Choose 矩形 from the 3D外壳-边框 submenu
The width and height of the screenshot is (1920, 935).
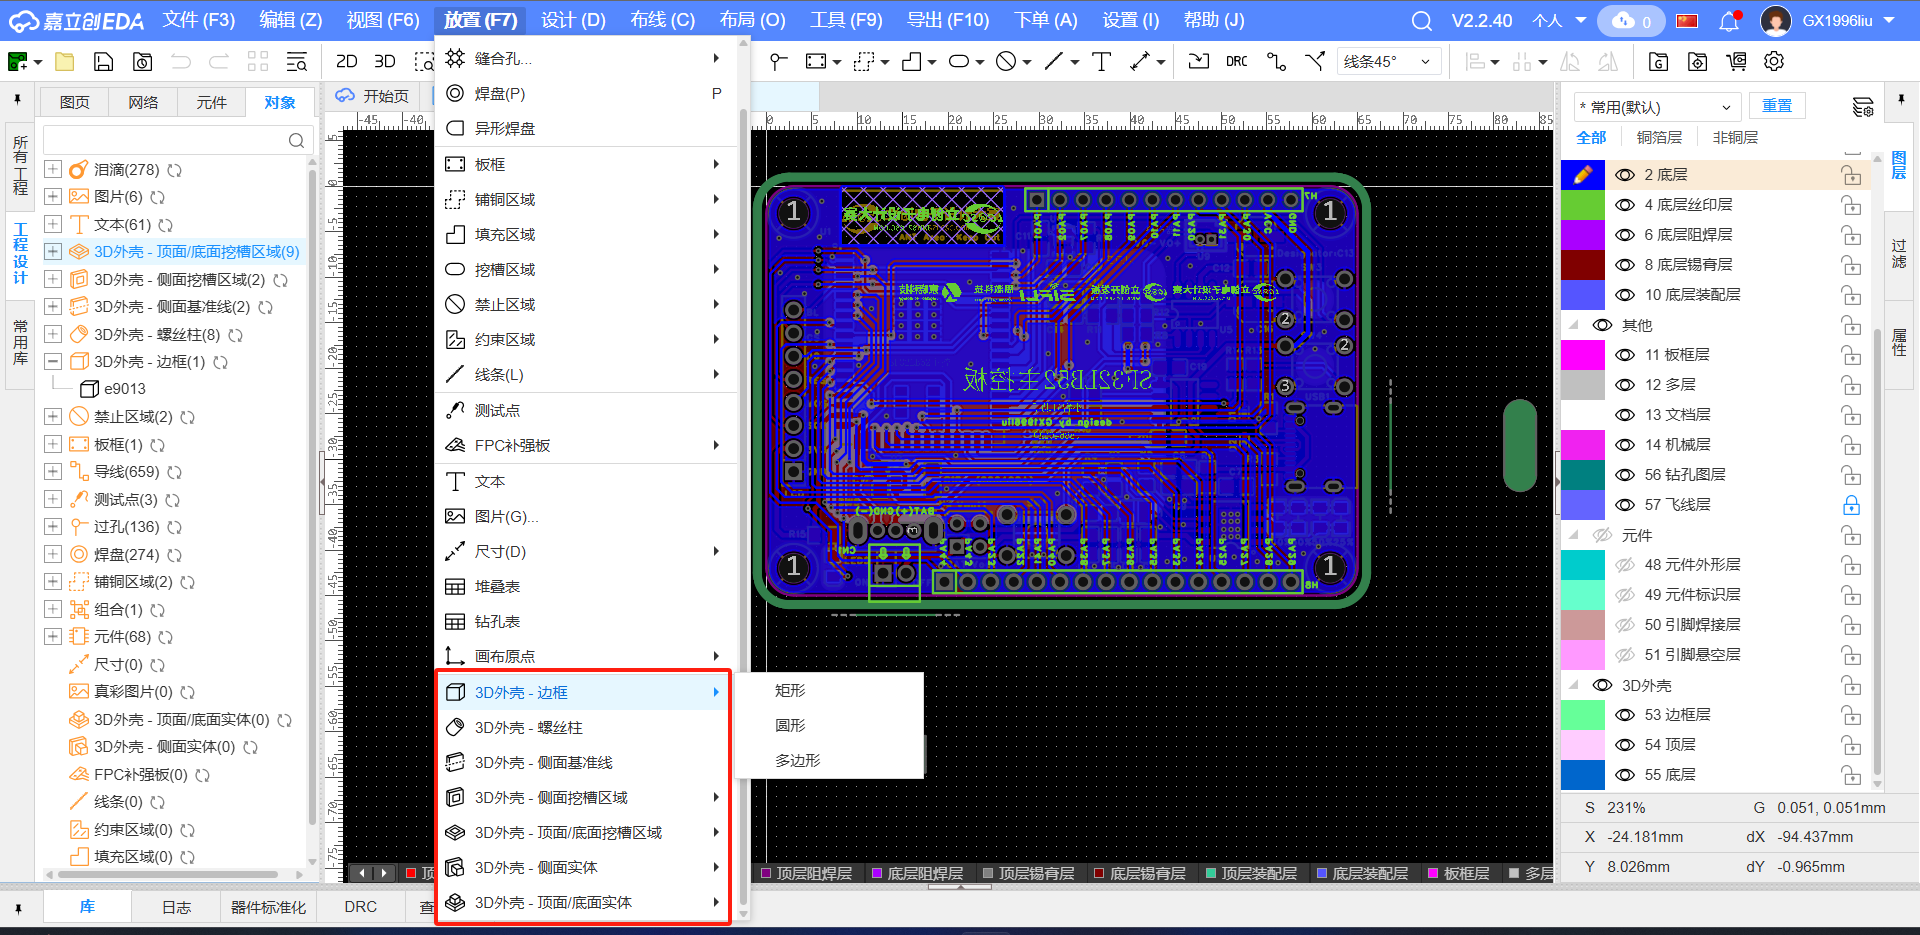(x=790, y=691)
